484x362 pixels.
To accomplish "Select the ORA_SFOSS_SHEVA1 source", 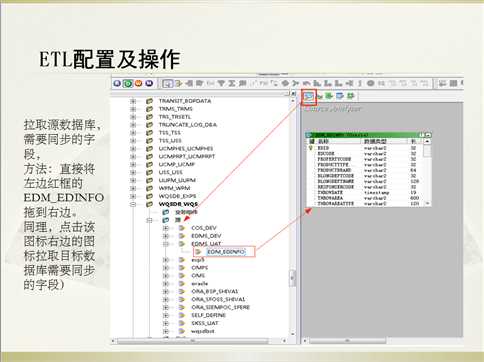I will click(218, 299).
